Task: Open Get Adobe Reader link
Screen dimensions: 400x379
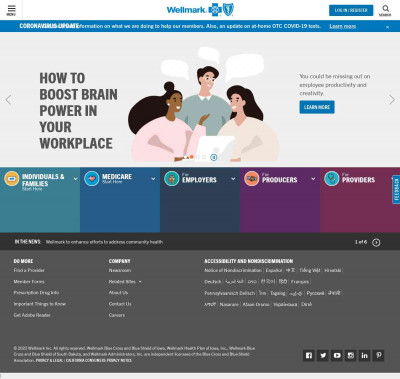Action: [32, 315]
